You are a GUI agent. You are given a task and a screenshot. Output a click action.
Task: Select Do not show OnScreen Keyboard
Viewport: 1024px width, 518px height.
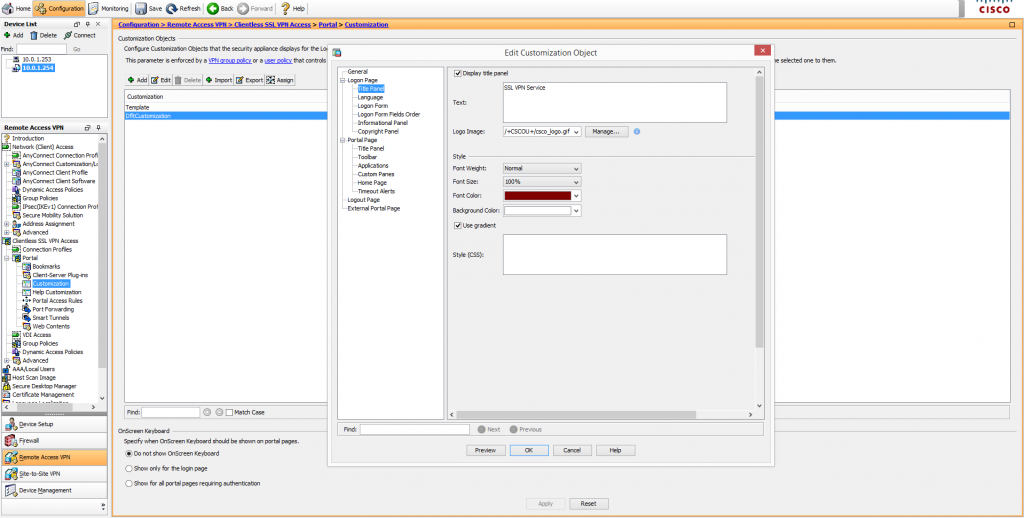coord(128,453)
